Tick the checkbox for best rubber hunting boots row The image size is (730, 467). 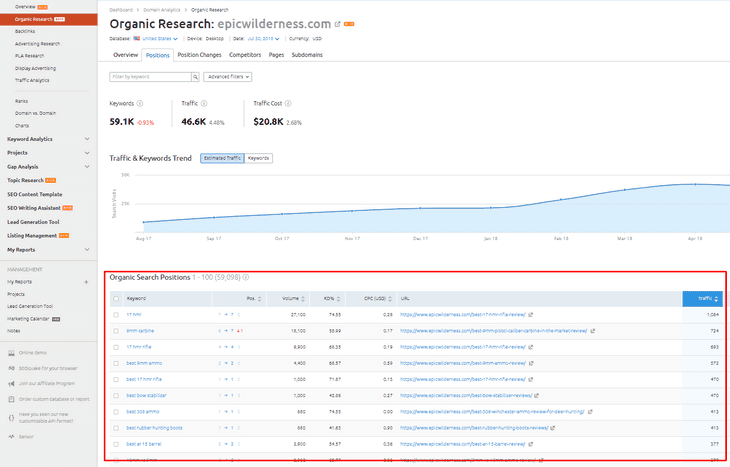(116, 428)
